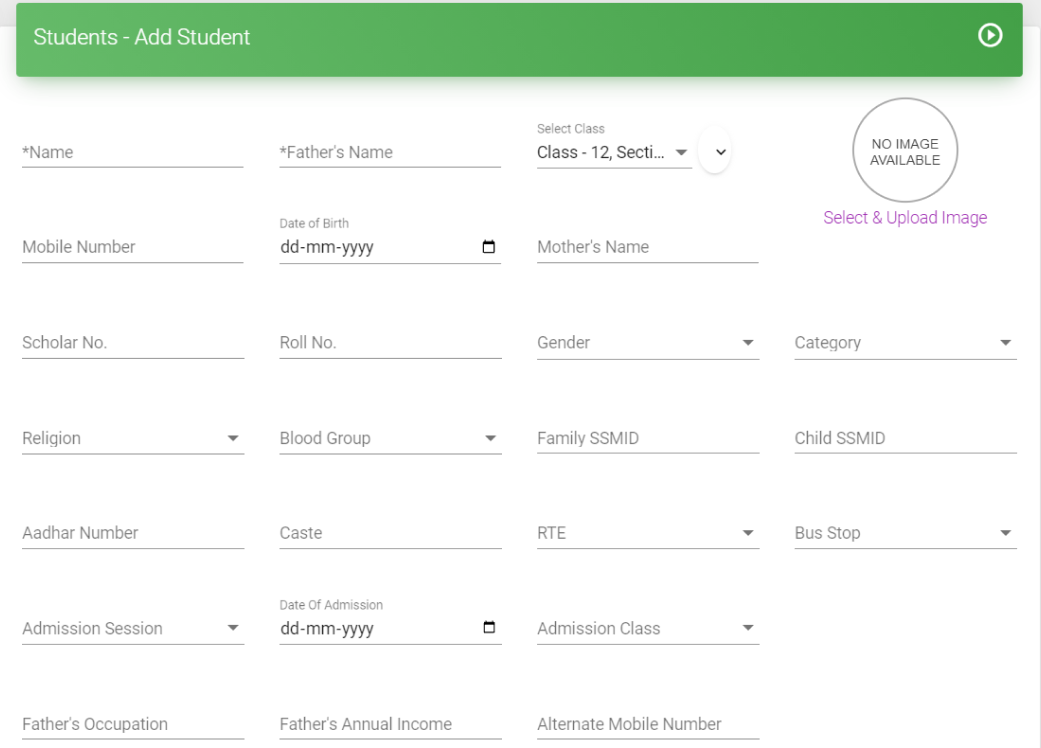
Task: Click the Scholar No. field
Action: click(x=133, y=342)
